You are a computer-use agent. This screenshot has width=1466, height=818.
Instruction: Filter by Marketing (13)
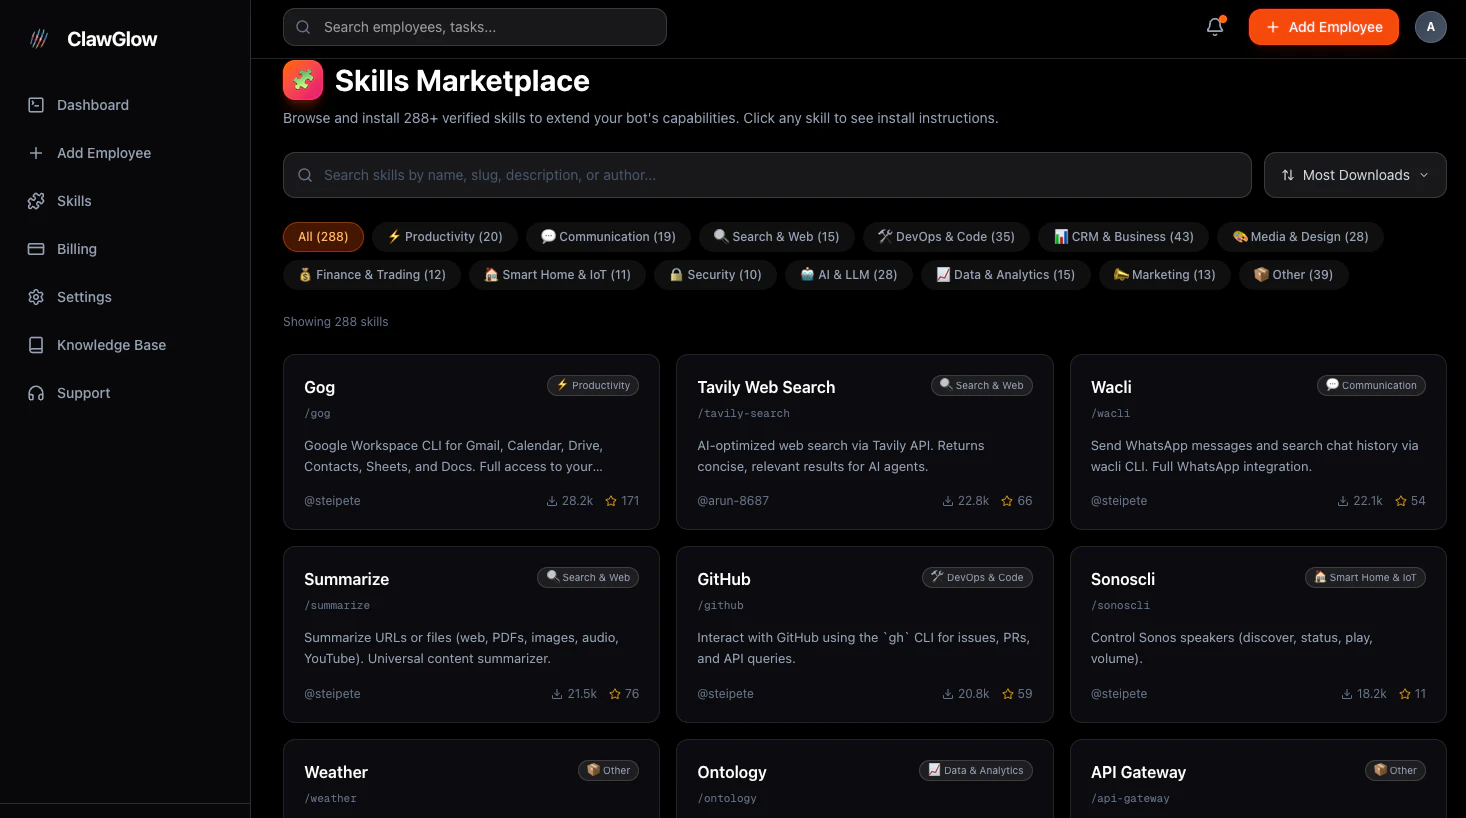[x=1165, y=275]
